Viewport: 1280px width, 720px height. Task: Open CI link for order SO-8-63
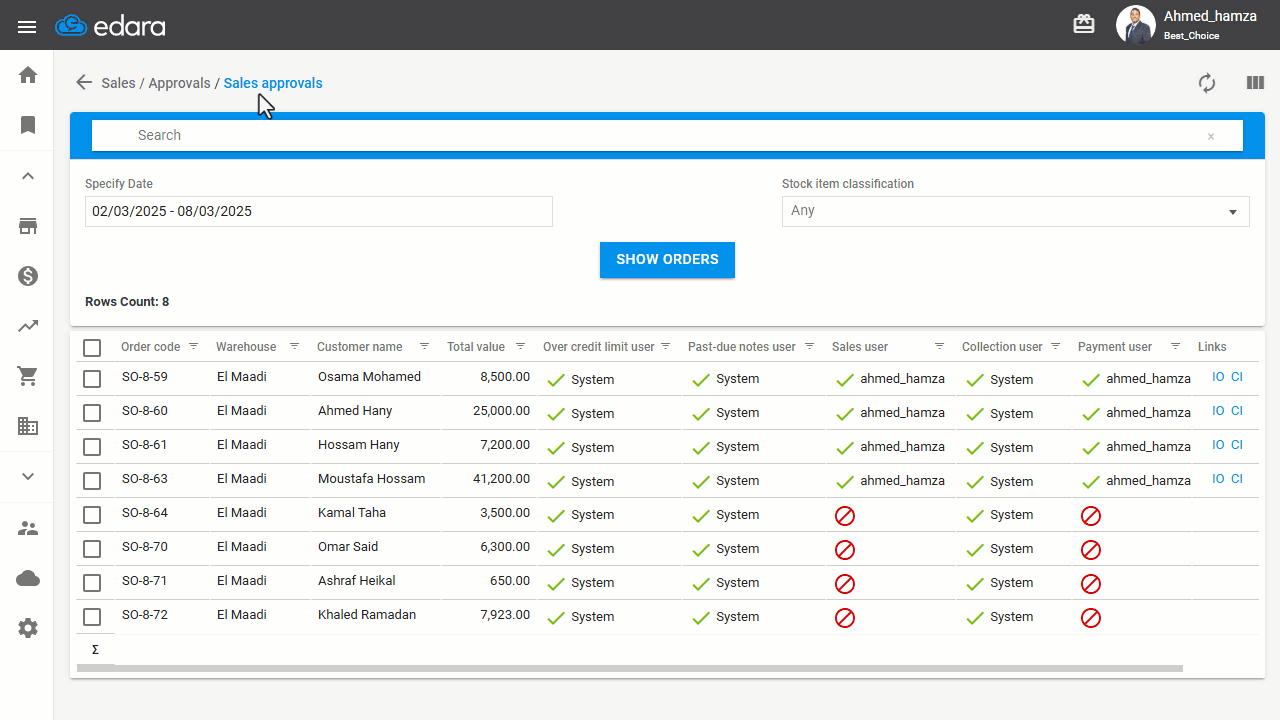pyautogui.click(x=1237, y=479)
